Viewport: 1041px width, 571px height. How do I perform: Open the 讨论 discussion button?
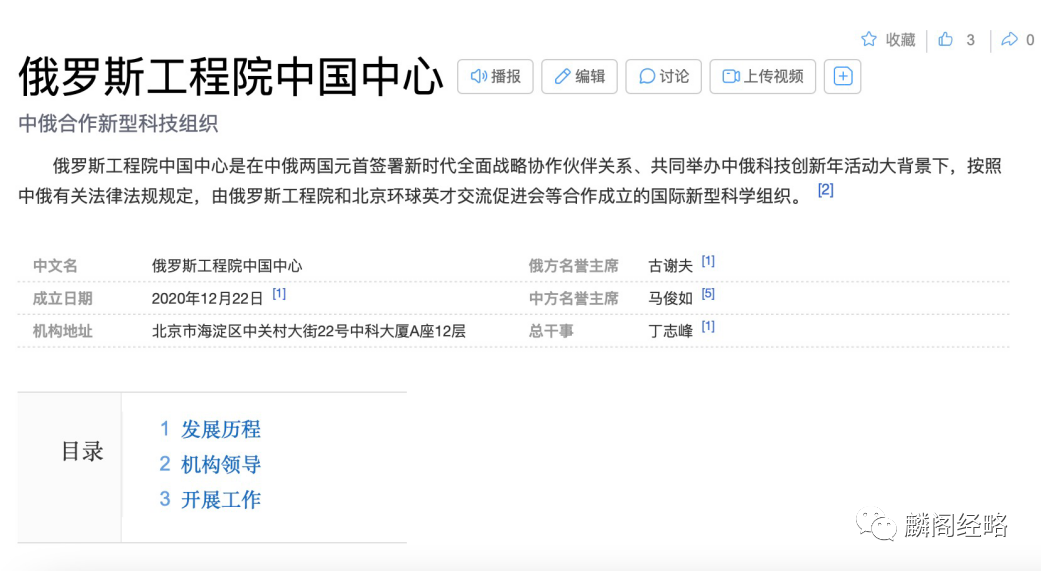(x=663, y=76)
